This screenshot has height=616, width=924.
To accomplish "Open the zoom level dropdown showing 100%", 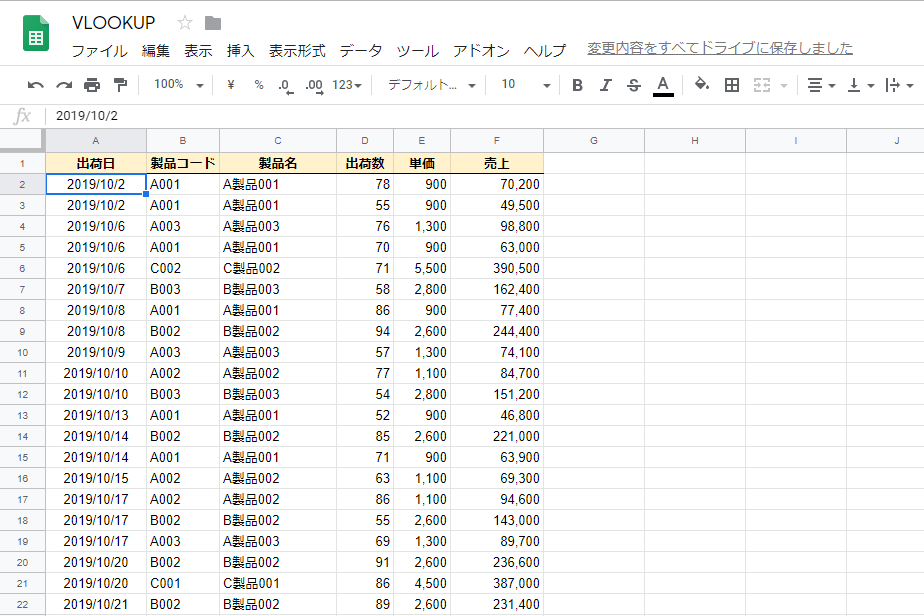I will (x=177, y=85).
